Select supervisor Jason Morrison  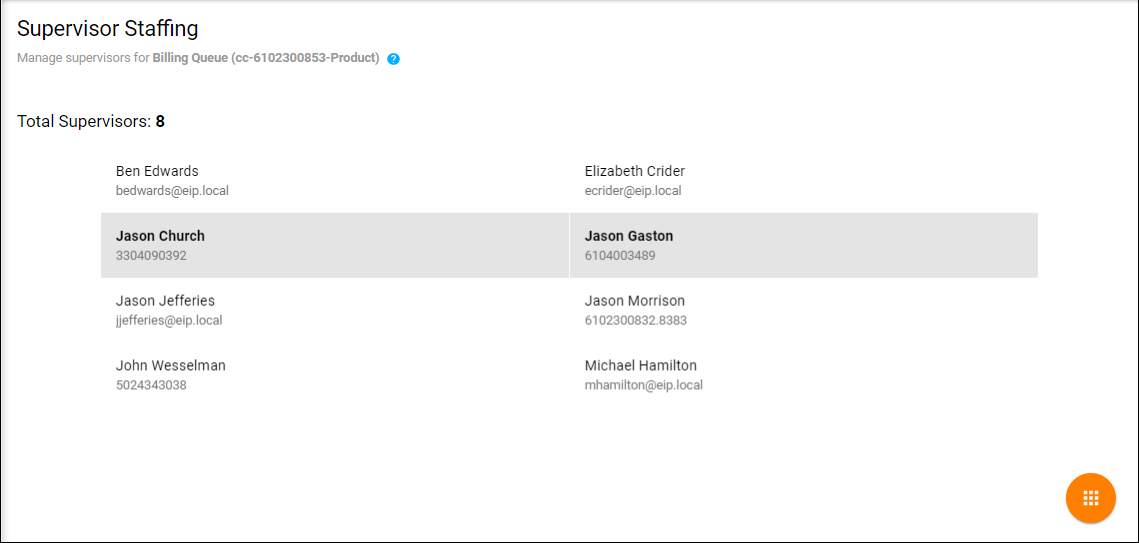click(635, 301)
